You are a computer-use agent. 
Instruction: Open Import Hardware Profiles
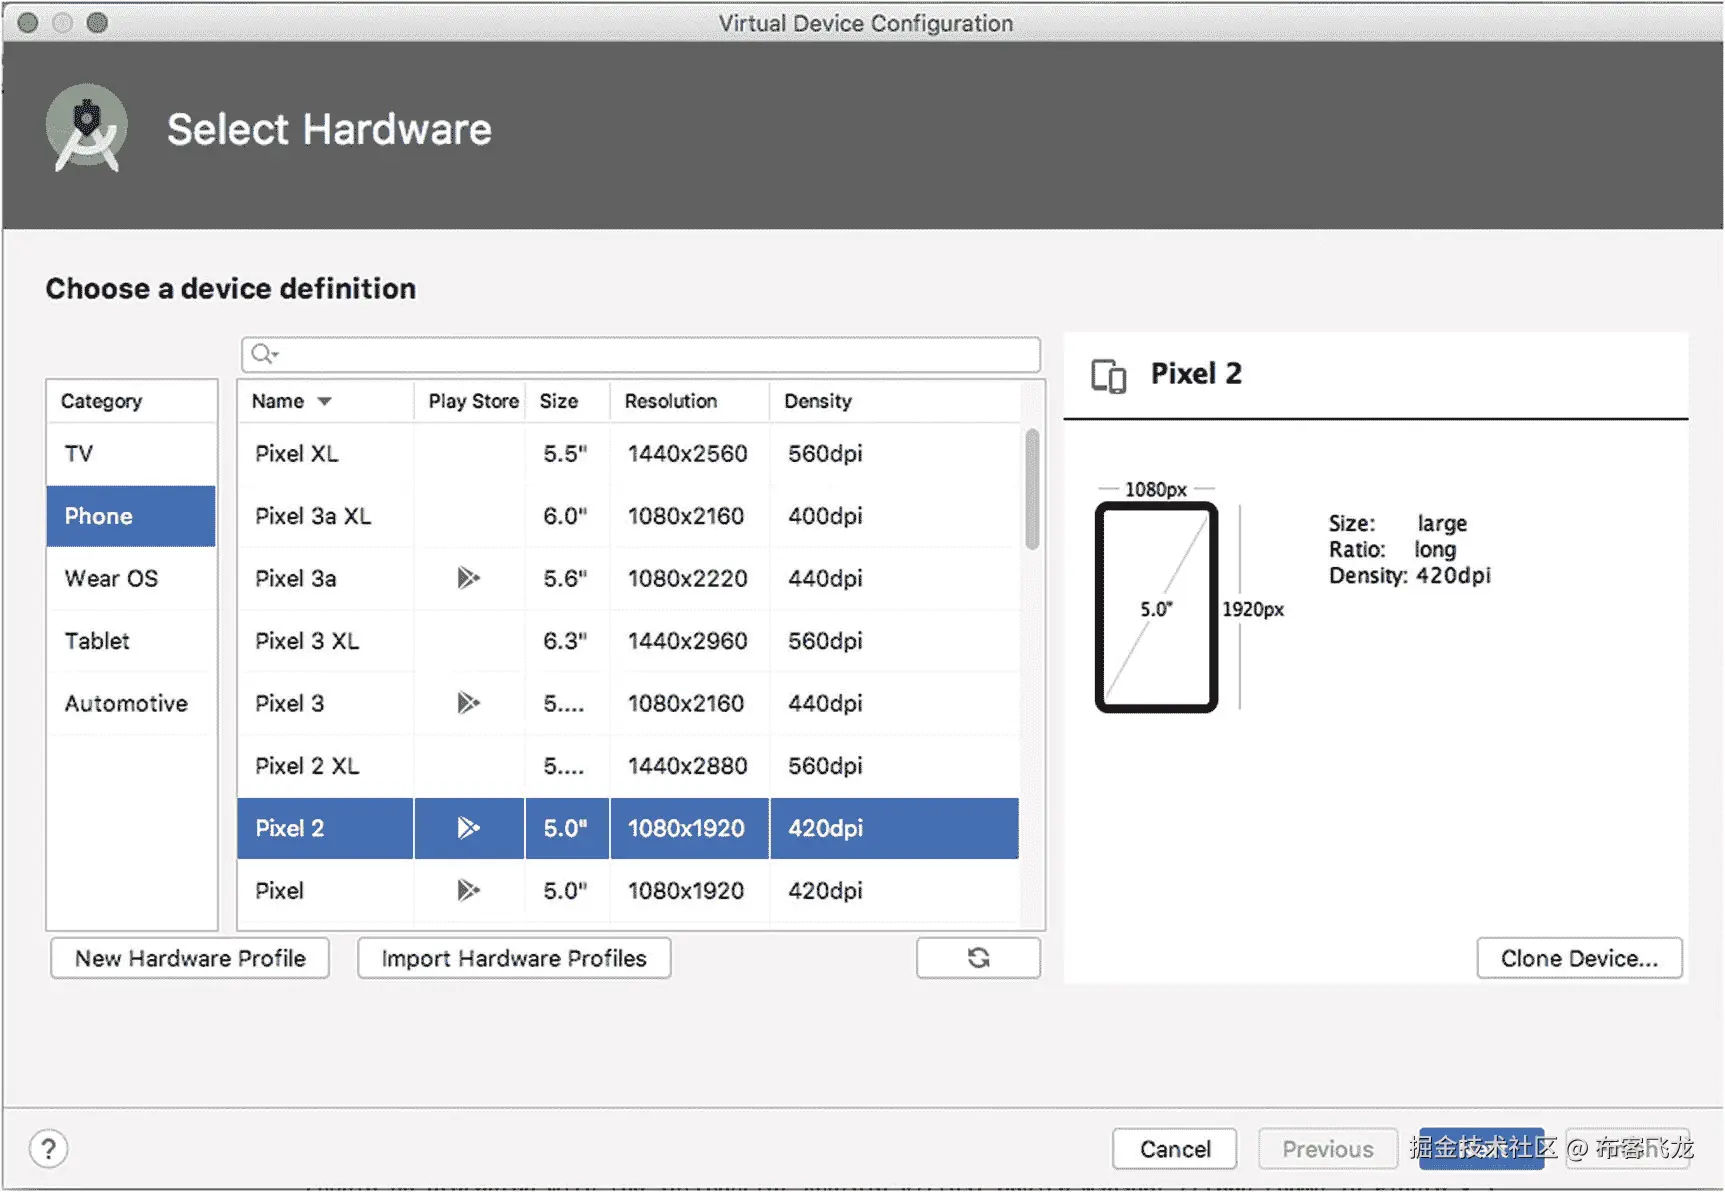pos(514,958)
